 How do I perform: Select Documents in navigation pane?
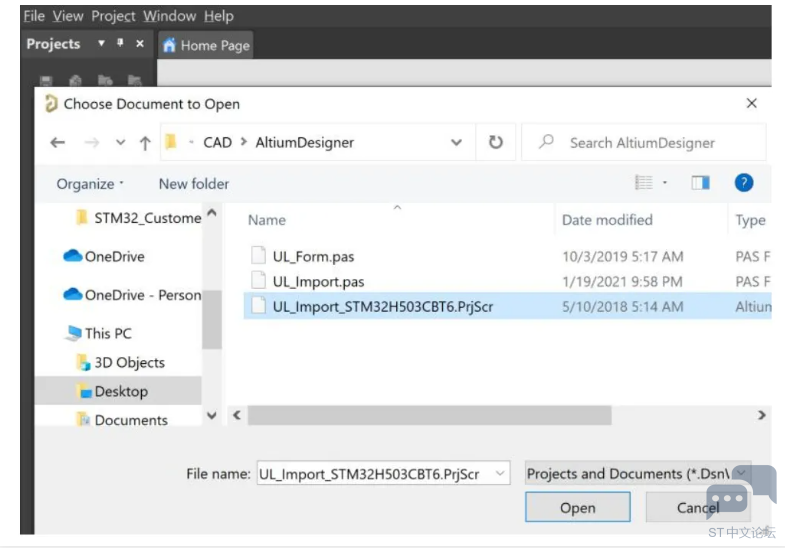click(x=122, y=420)
